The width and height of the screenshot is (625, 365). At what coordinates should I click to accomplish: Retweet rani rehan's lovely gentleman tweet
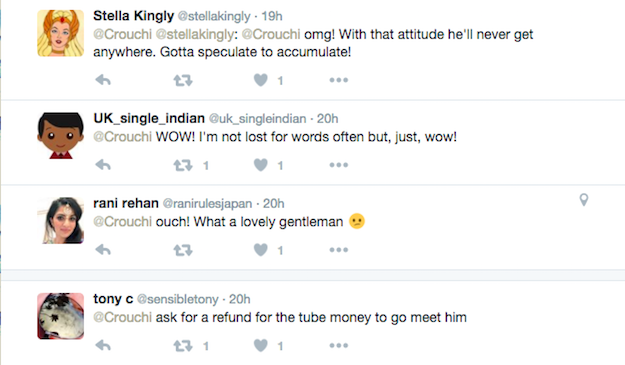183,250
